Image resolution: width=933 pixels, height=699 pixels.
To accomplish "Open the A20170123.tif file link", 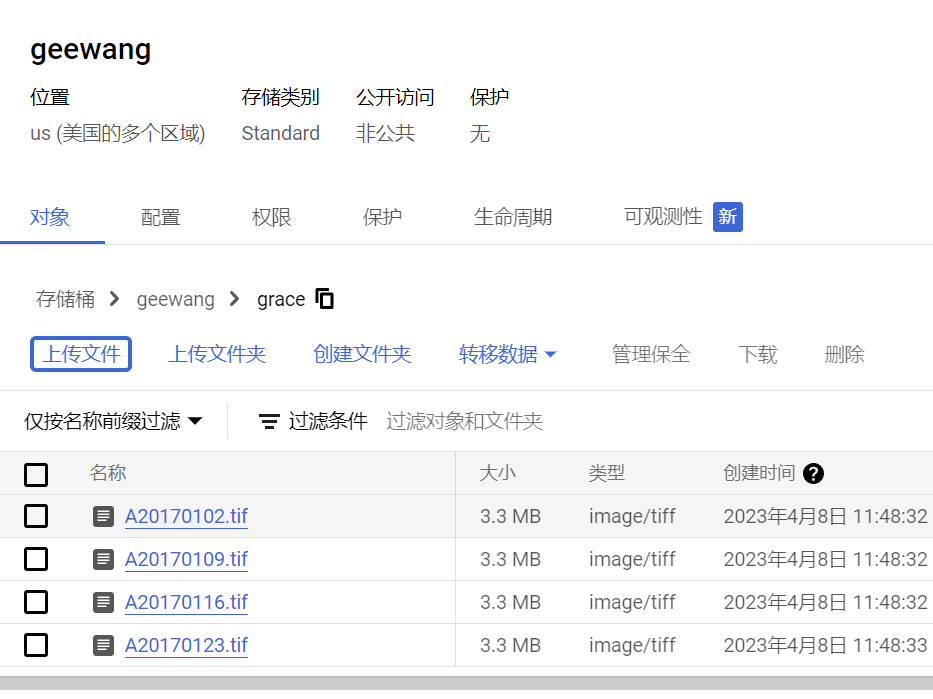I will pyautogui.click(x=186, y=645).
